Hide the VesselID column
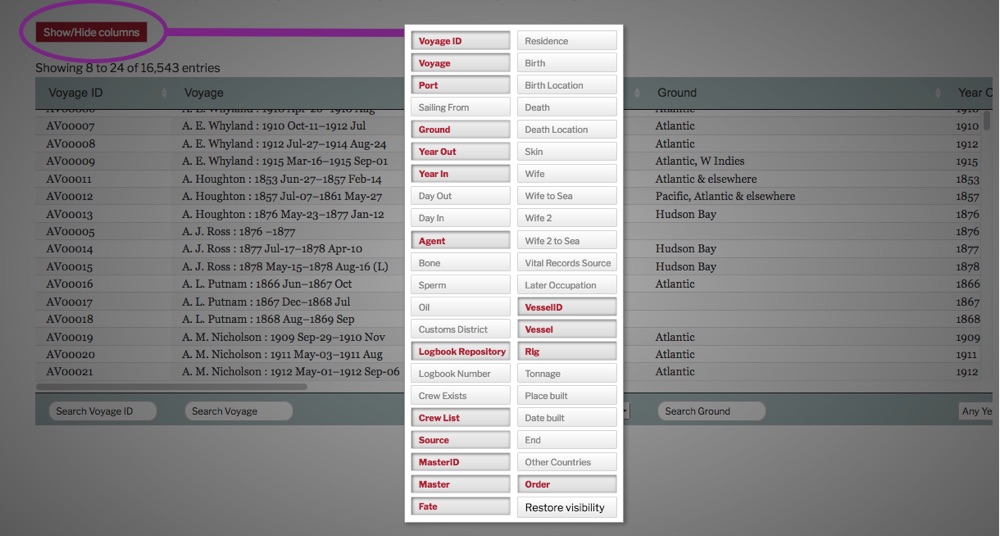 coord(566,307)
